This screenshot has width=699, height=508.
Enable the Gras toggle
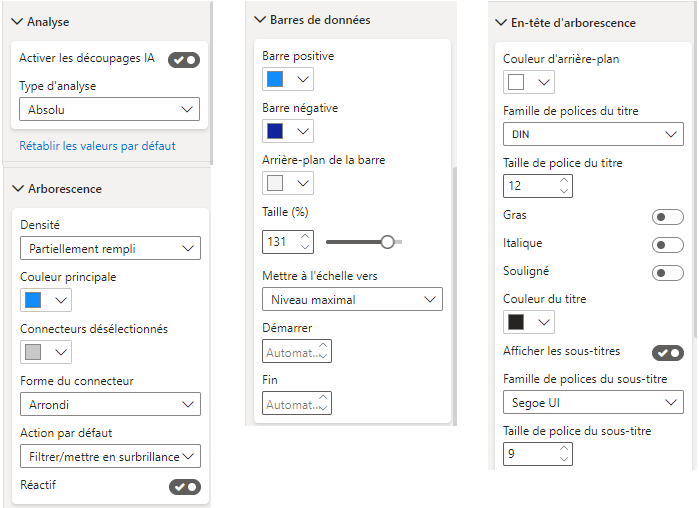click(667, 217)
